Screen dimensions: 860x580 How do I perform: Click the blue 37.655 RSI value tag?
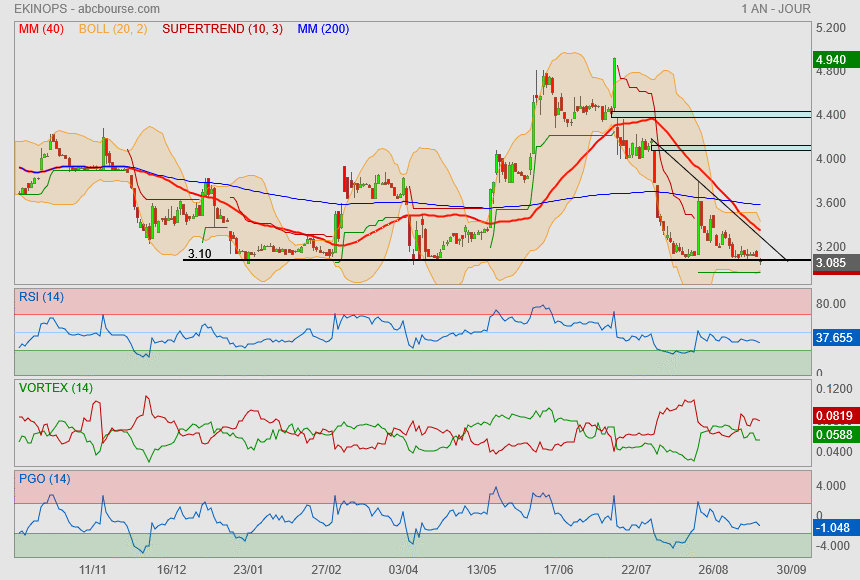(834, 338)
